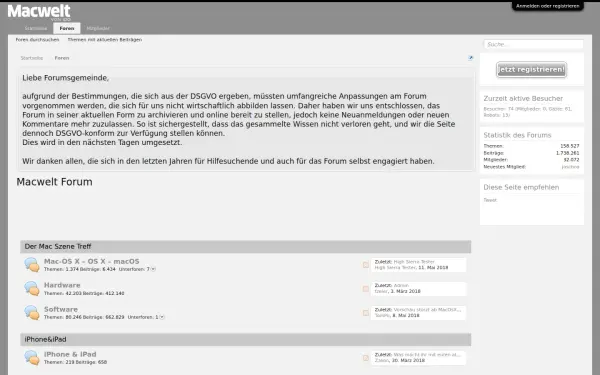The width and height of the screenshot is (600, 375).
Task: Open latest High Sierra Tester thread link
Action: point(414,262)
